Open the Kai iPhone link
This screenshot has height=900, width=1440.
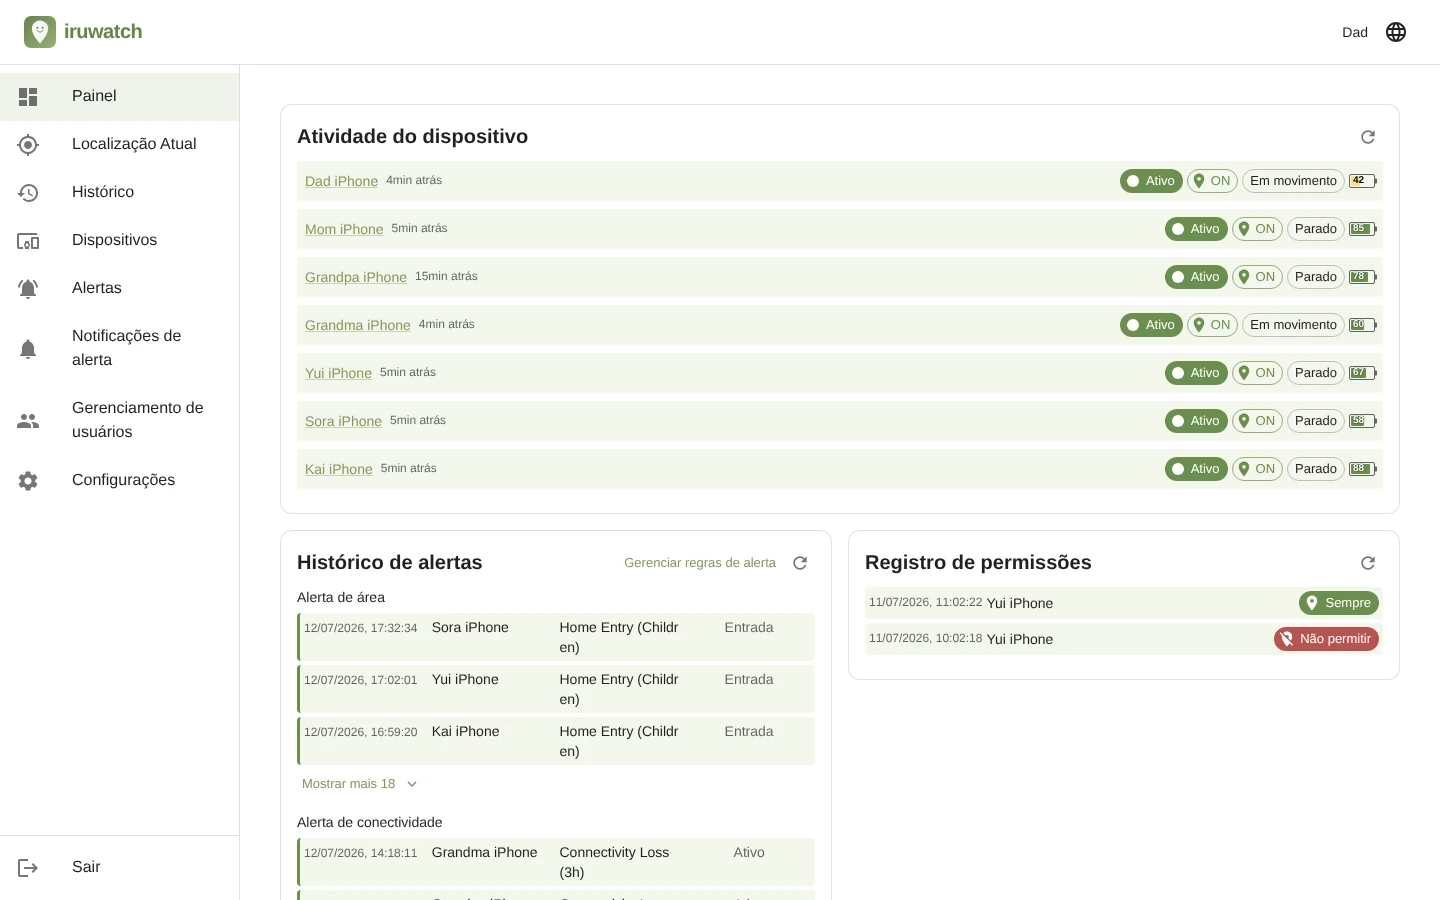(339, 469)
